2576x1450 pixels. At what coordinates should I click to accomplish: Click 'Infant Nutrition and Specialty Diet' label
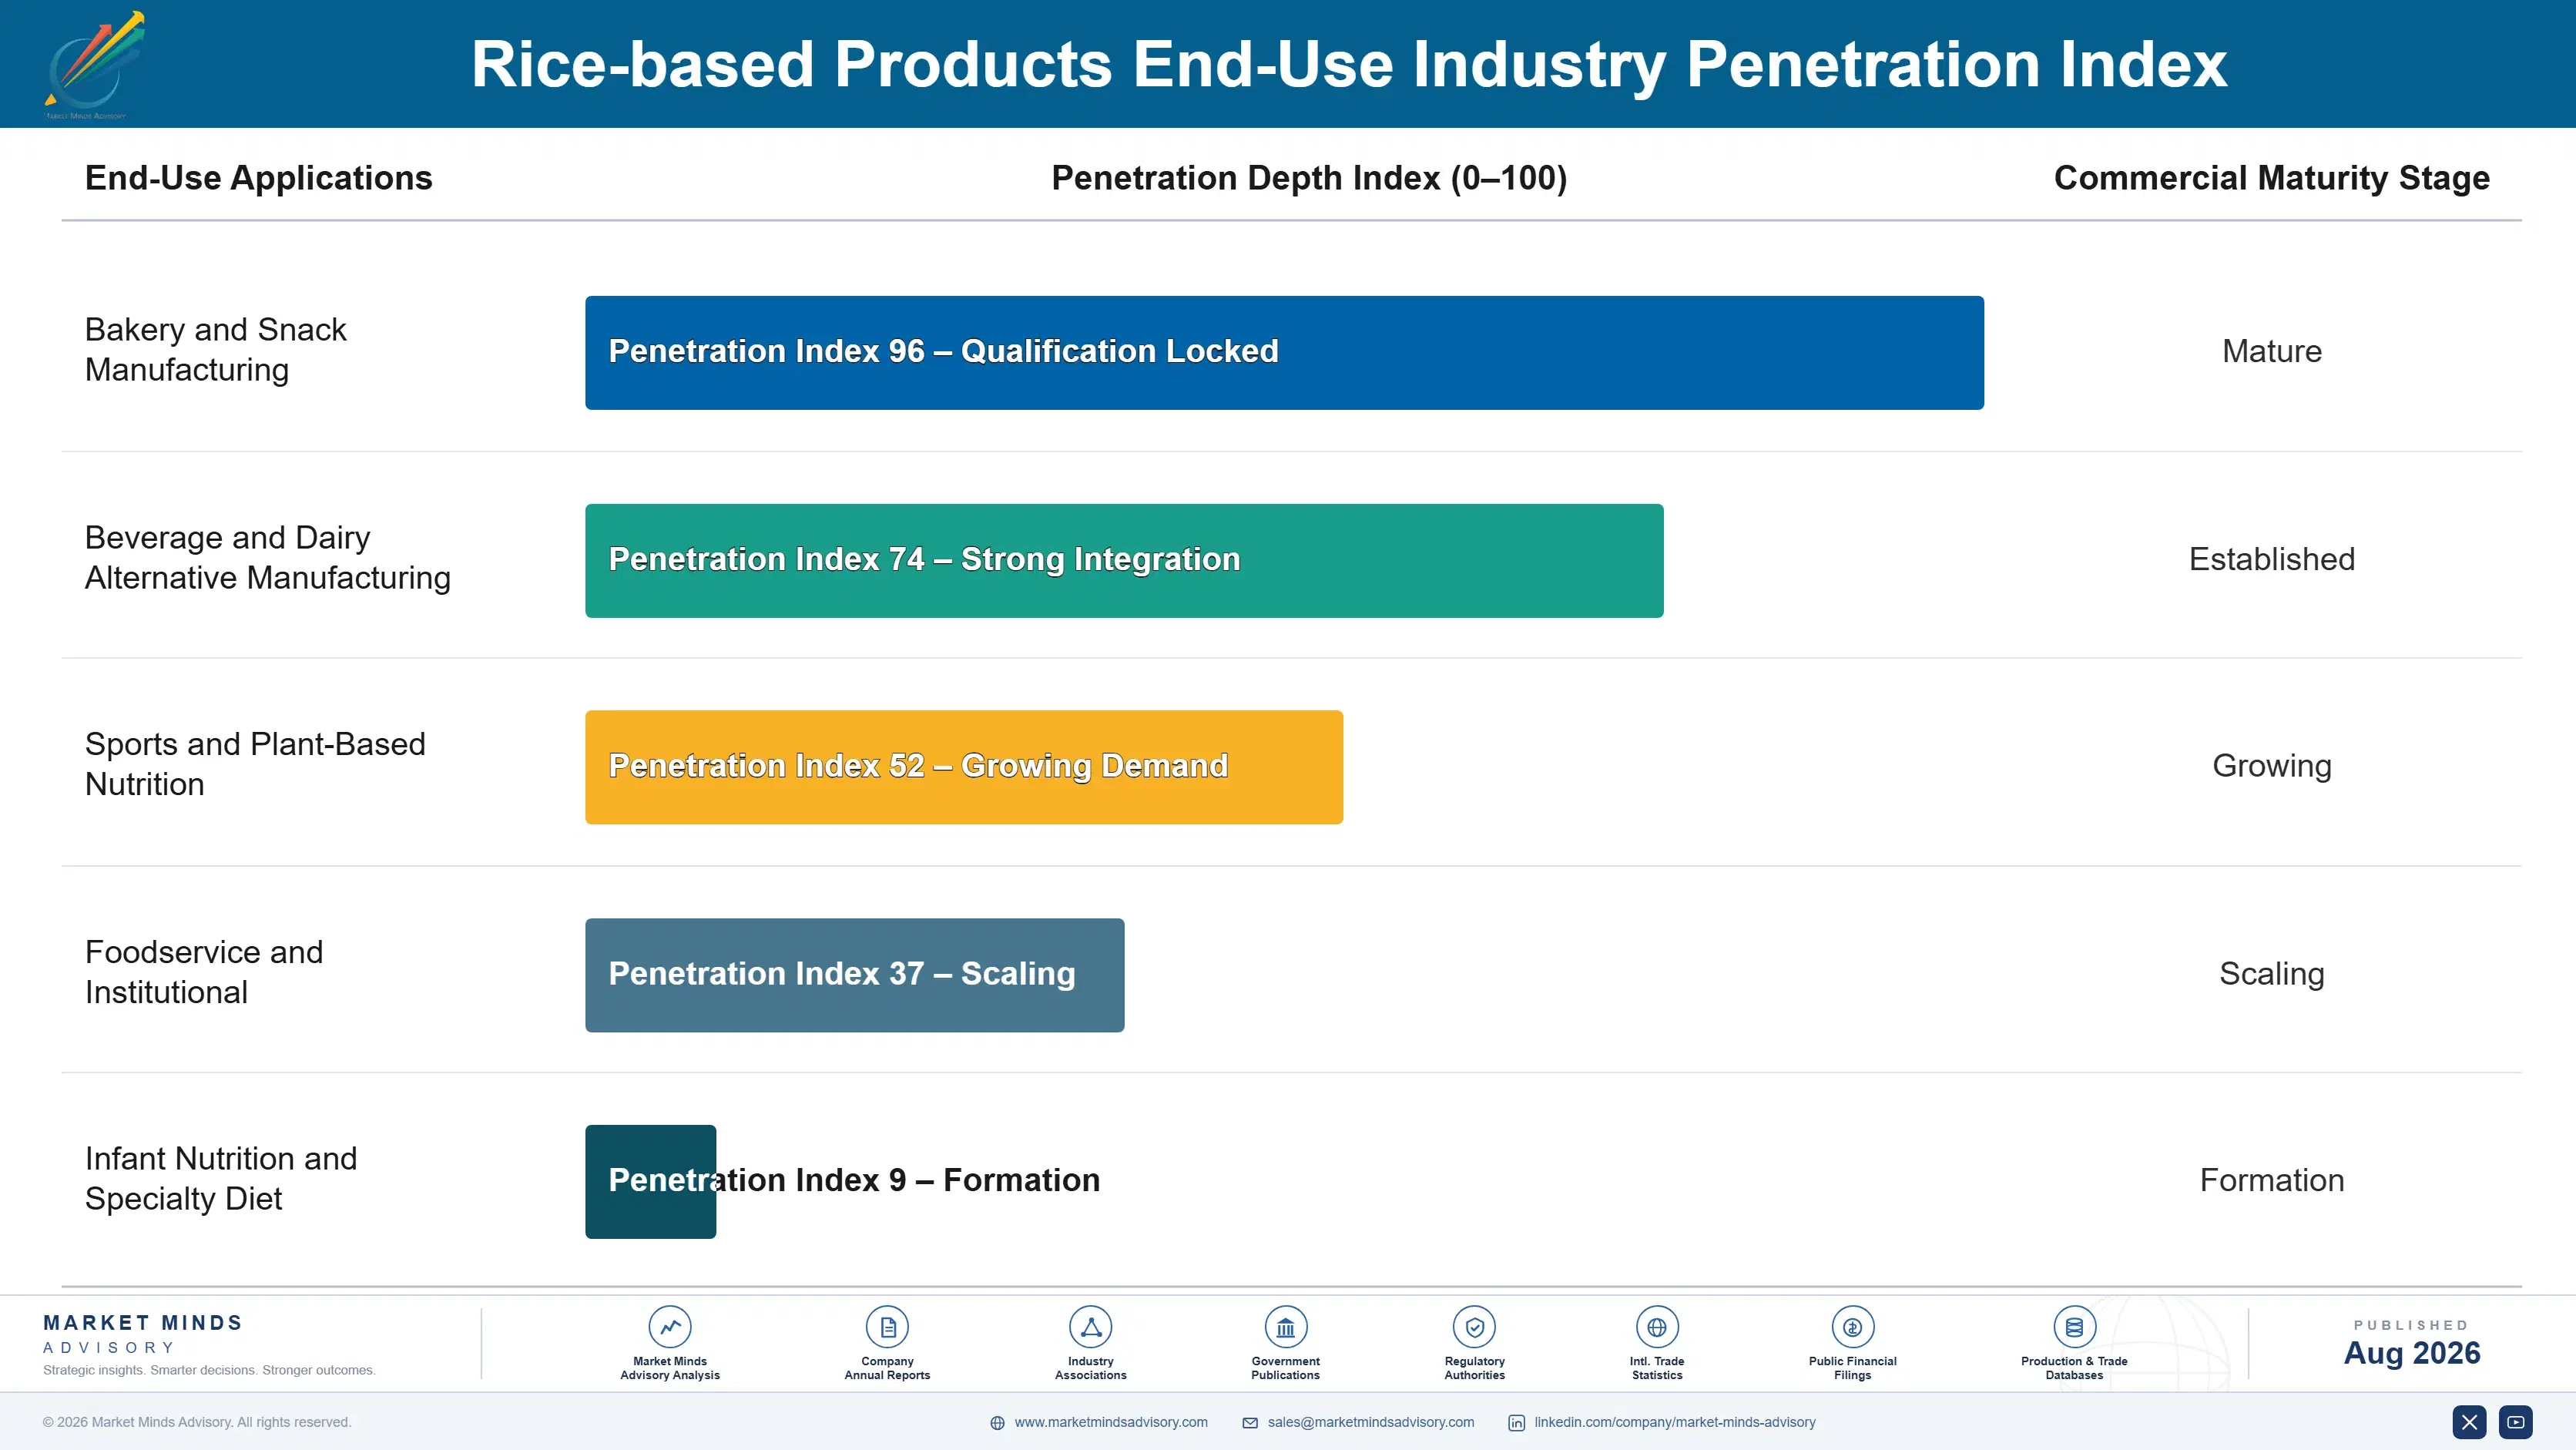pyautogui.click(x=221, y=1178)
